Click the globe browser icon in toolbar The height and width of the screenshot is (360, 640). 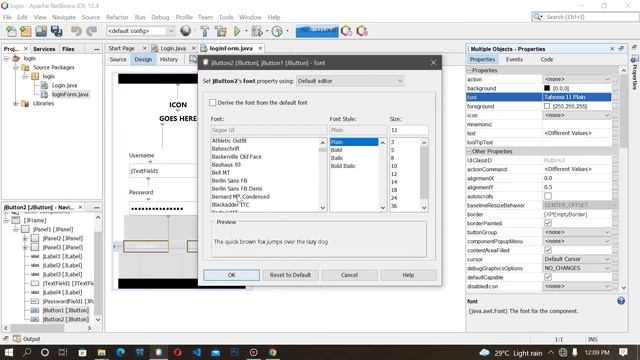186,31
